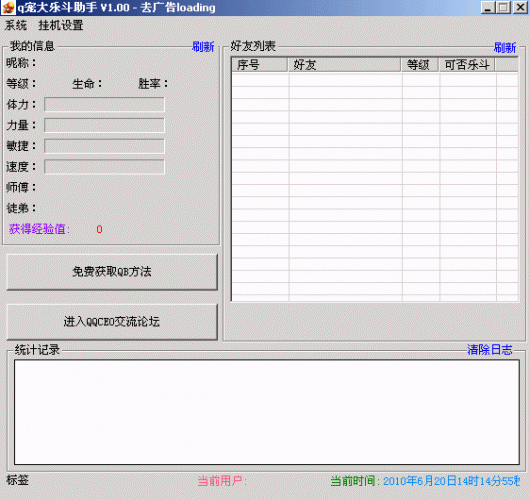The width and height of the screenshot is (530, 500).
Task: Click 刷新 link in 好友列表 panel
Action: [505, 48]
